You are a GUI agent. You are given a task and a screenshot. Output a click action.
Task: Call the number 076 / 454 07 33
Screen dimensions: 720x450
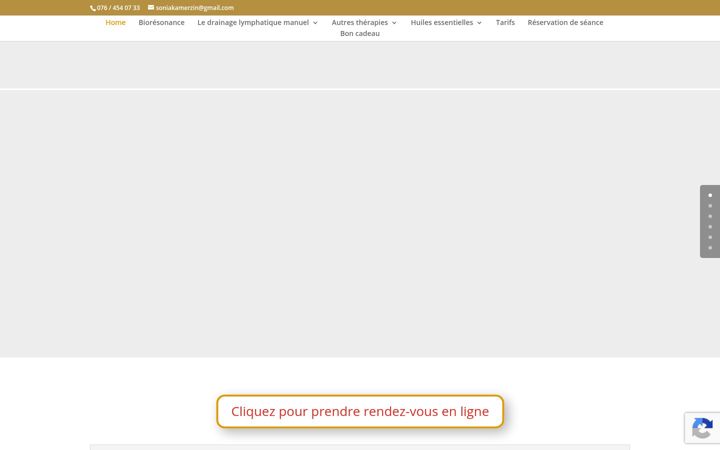click(x=118, y=8)
